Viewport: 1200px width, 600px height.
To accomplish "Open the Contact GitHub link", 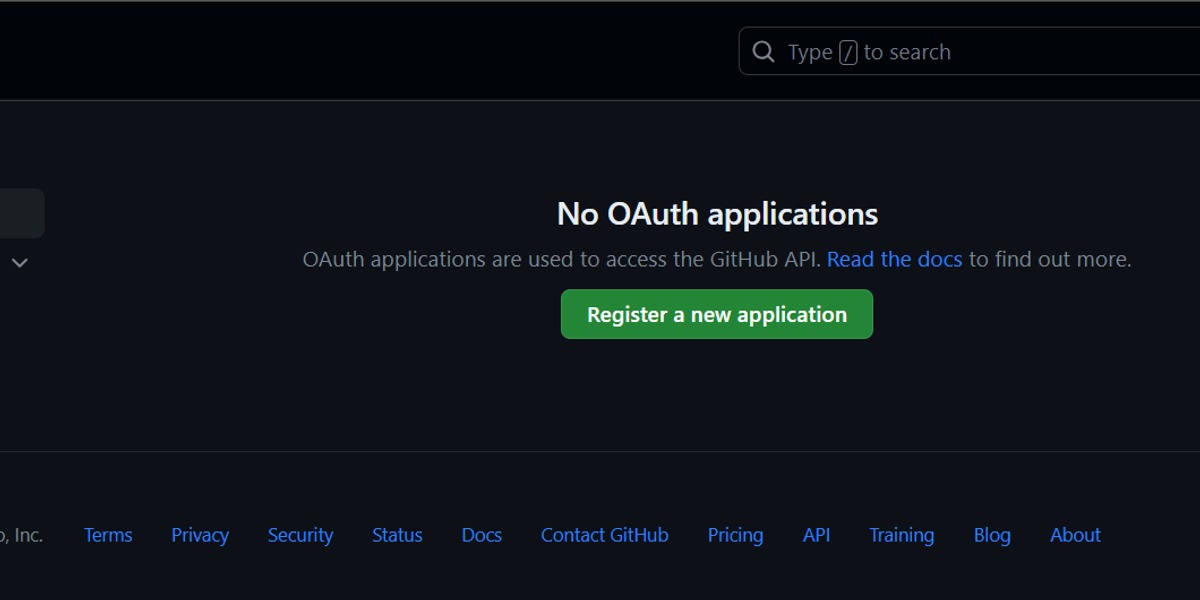I will (604, 535).
